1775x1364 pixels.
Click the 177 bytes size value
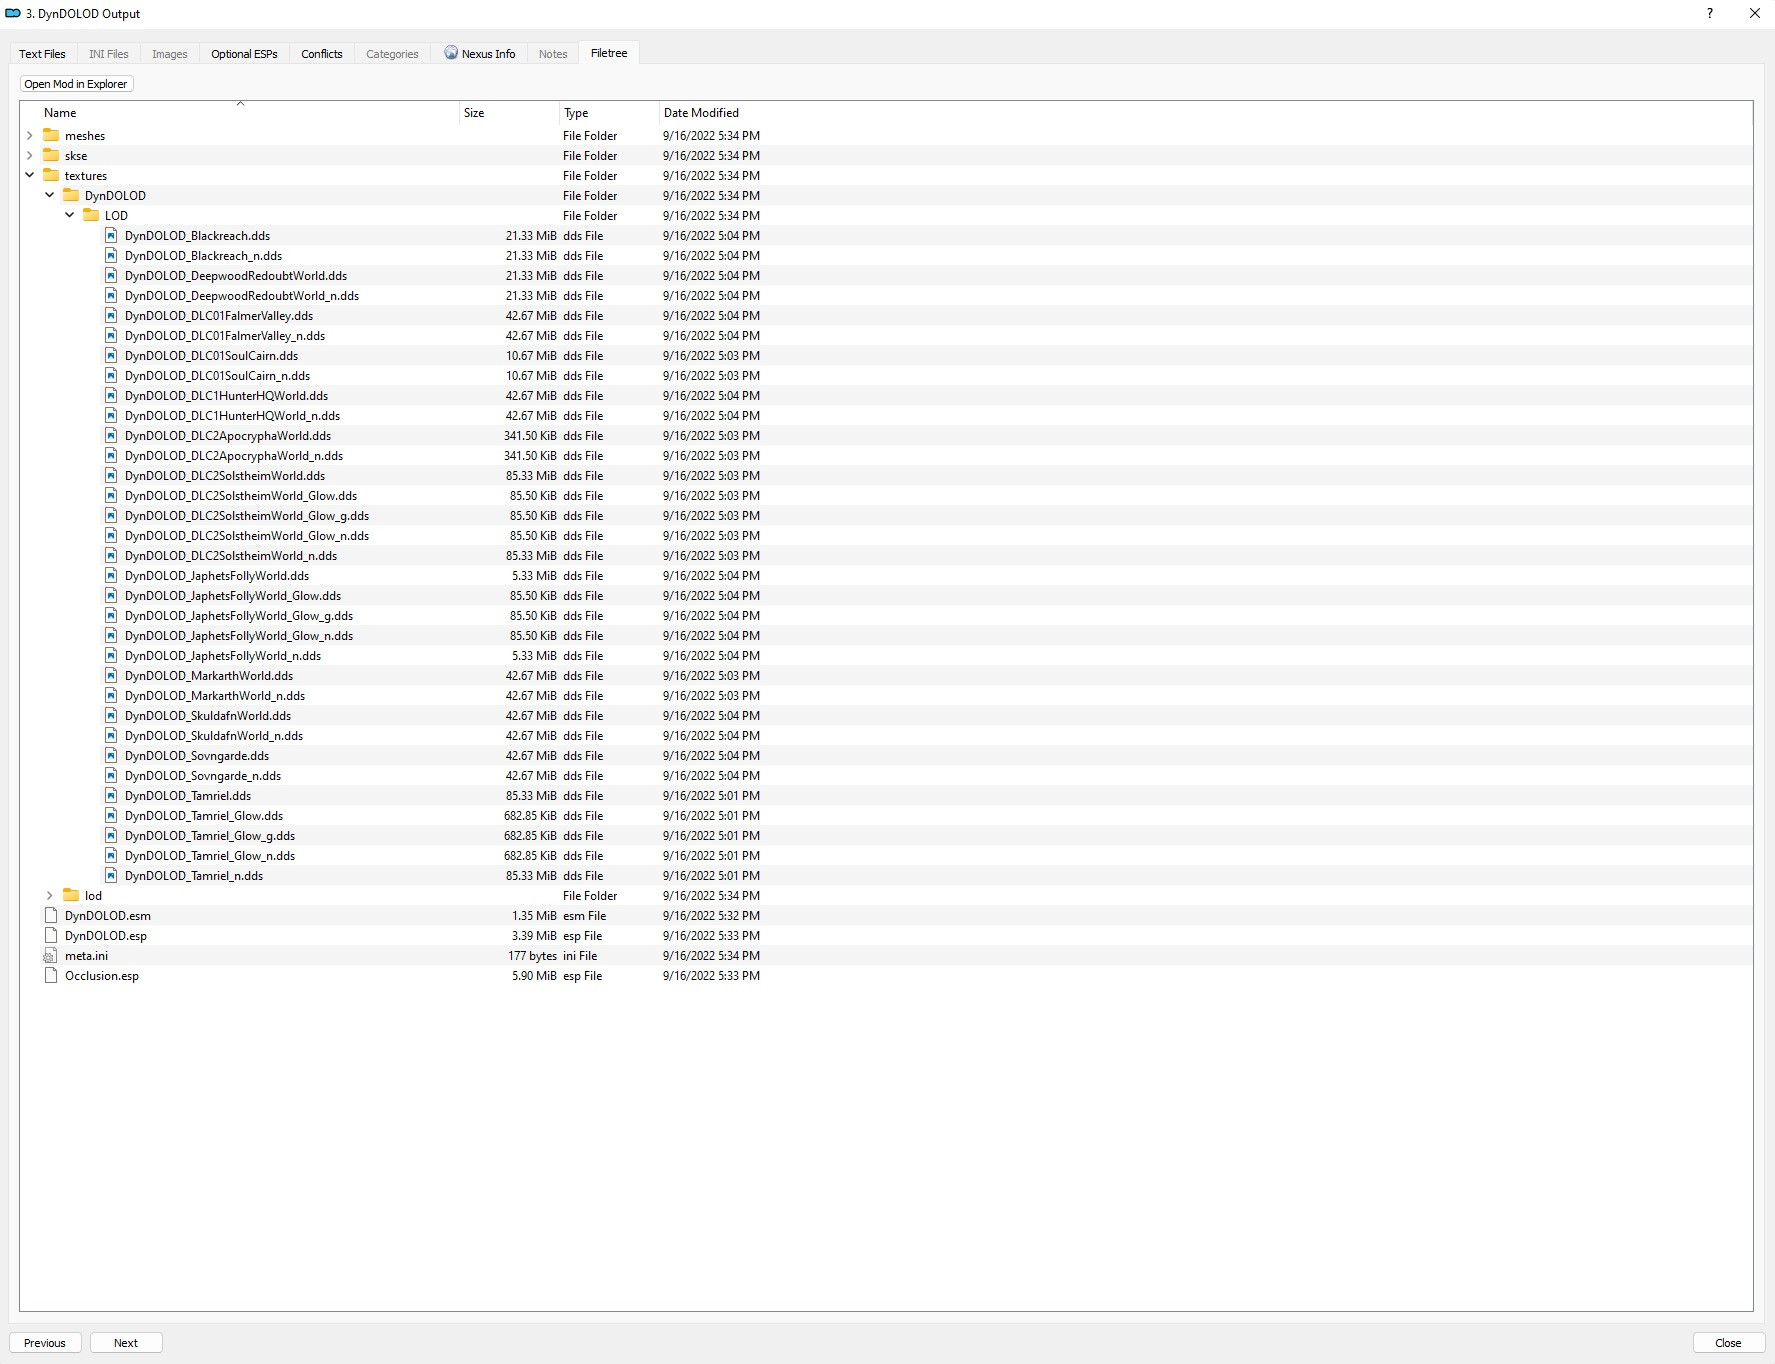click(532, 955)
